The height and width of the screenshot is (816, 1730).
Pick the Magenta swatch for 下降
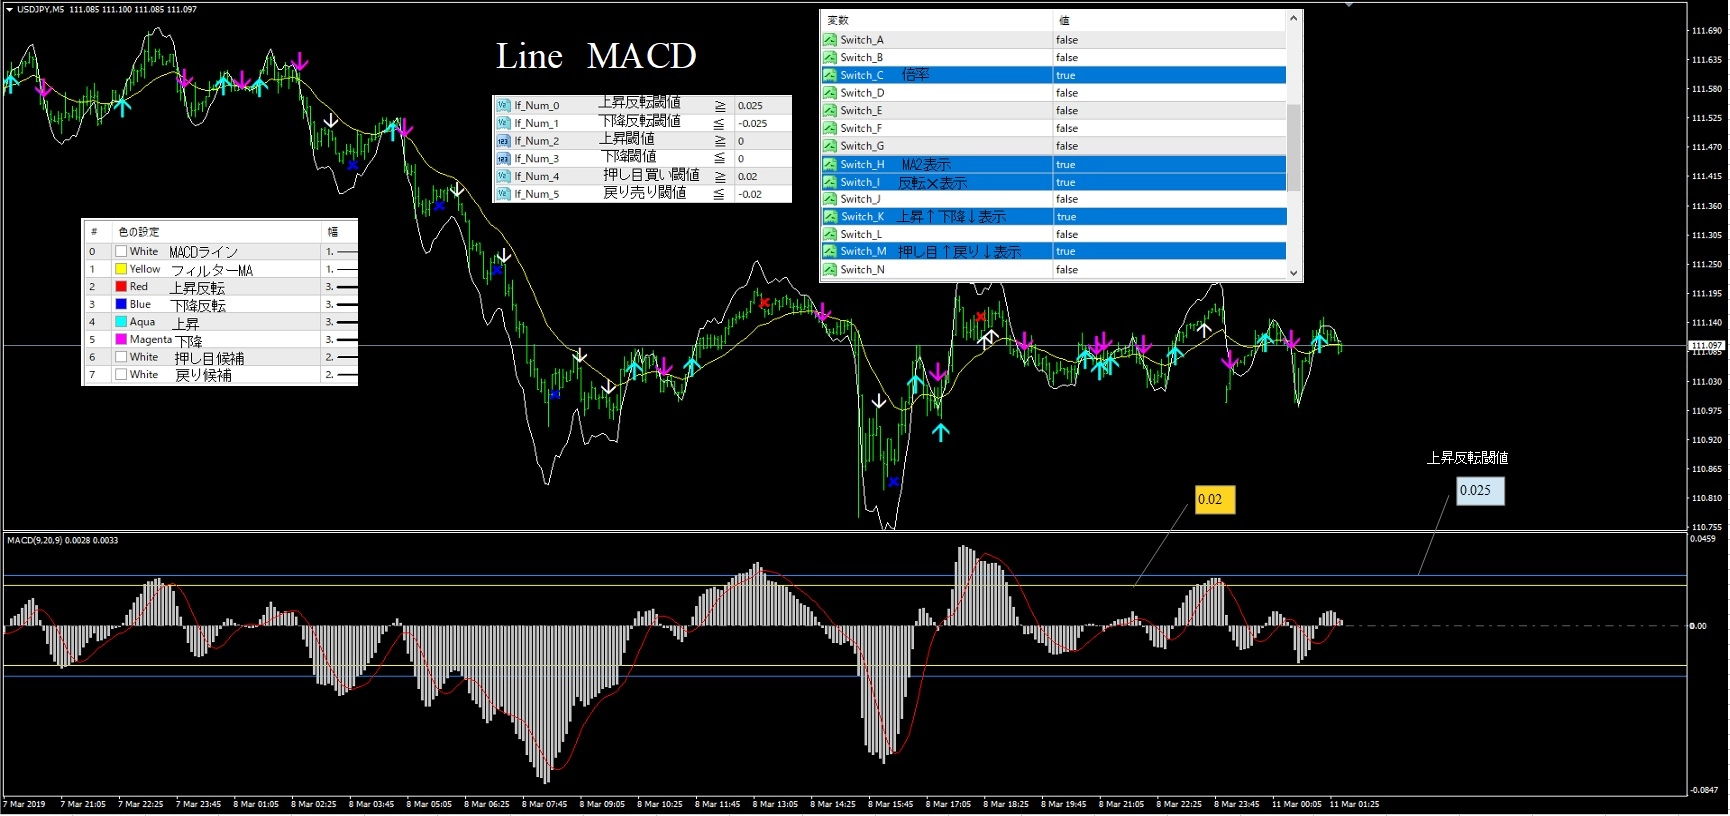coord(121,340)
